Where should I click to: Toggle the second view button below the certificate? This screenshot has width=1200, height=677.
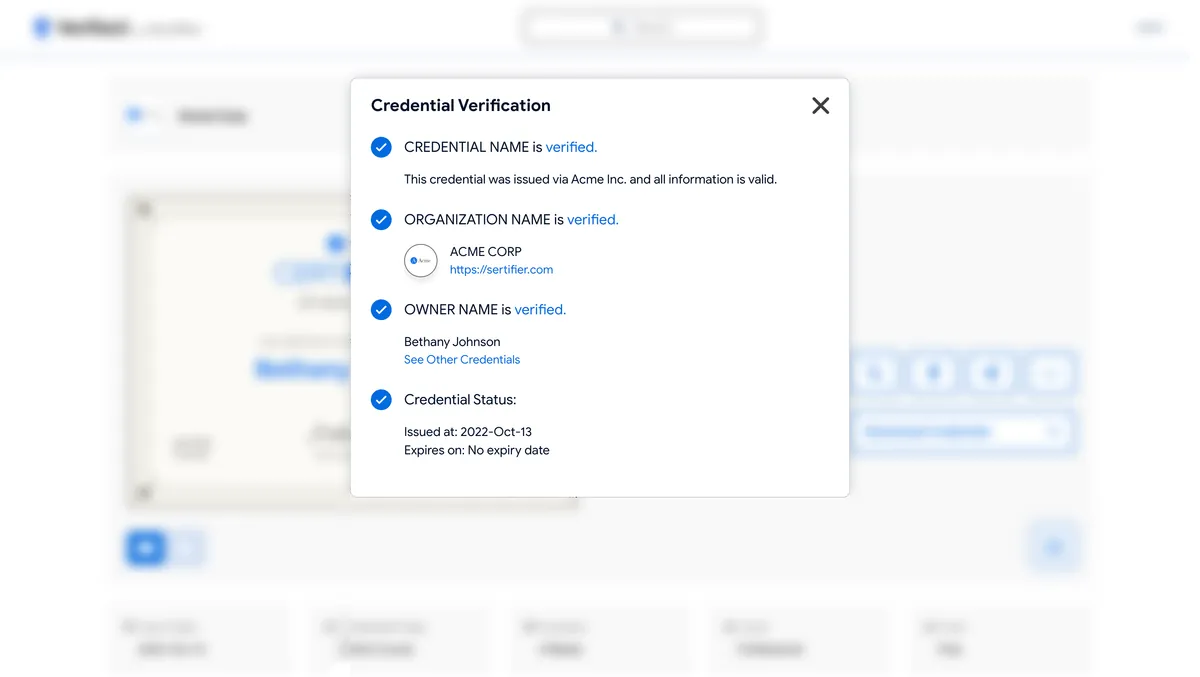pos(188,548)
